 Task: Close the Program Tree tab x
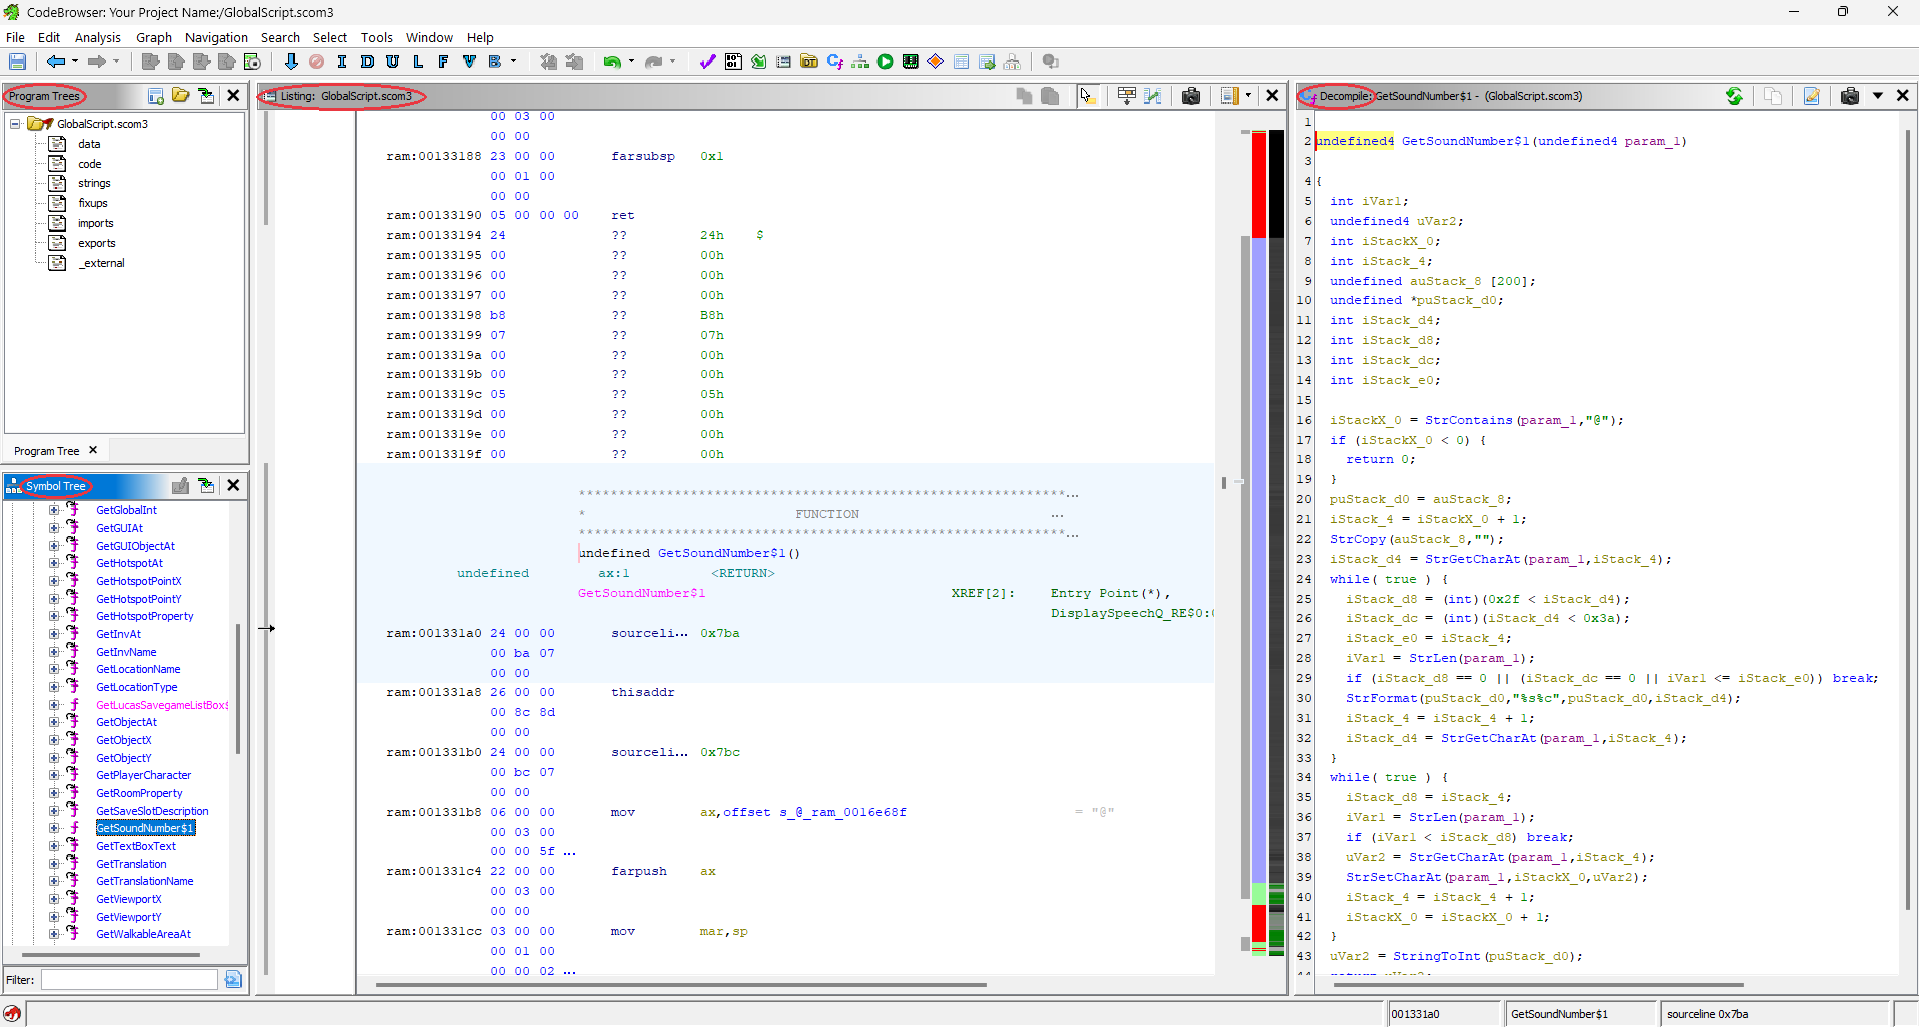point(93,451)
